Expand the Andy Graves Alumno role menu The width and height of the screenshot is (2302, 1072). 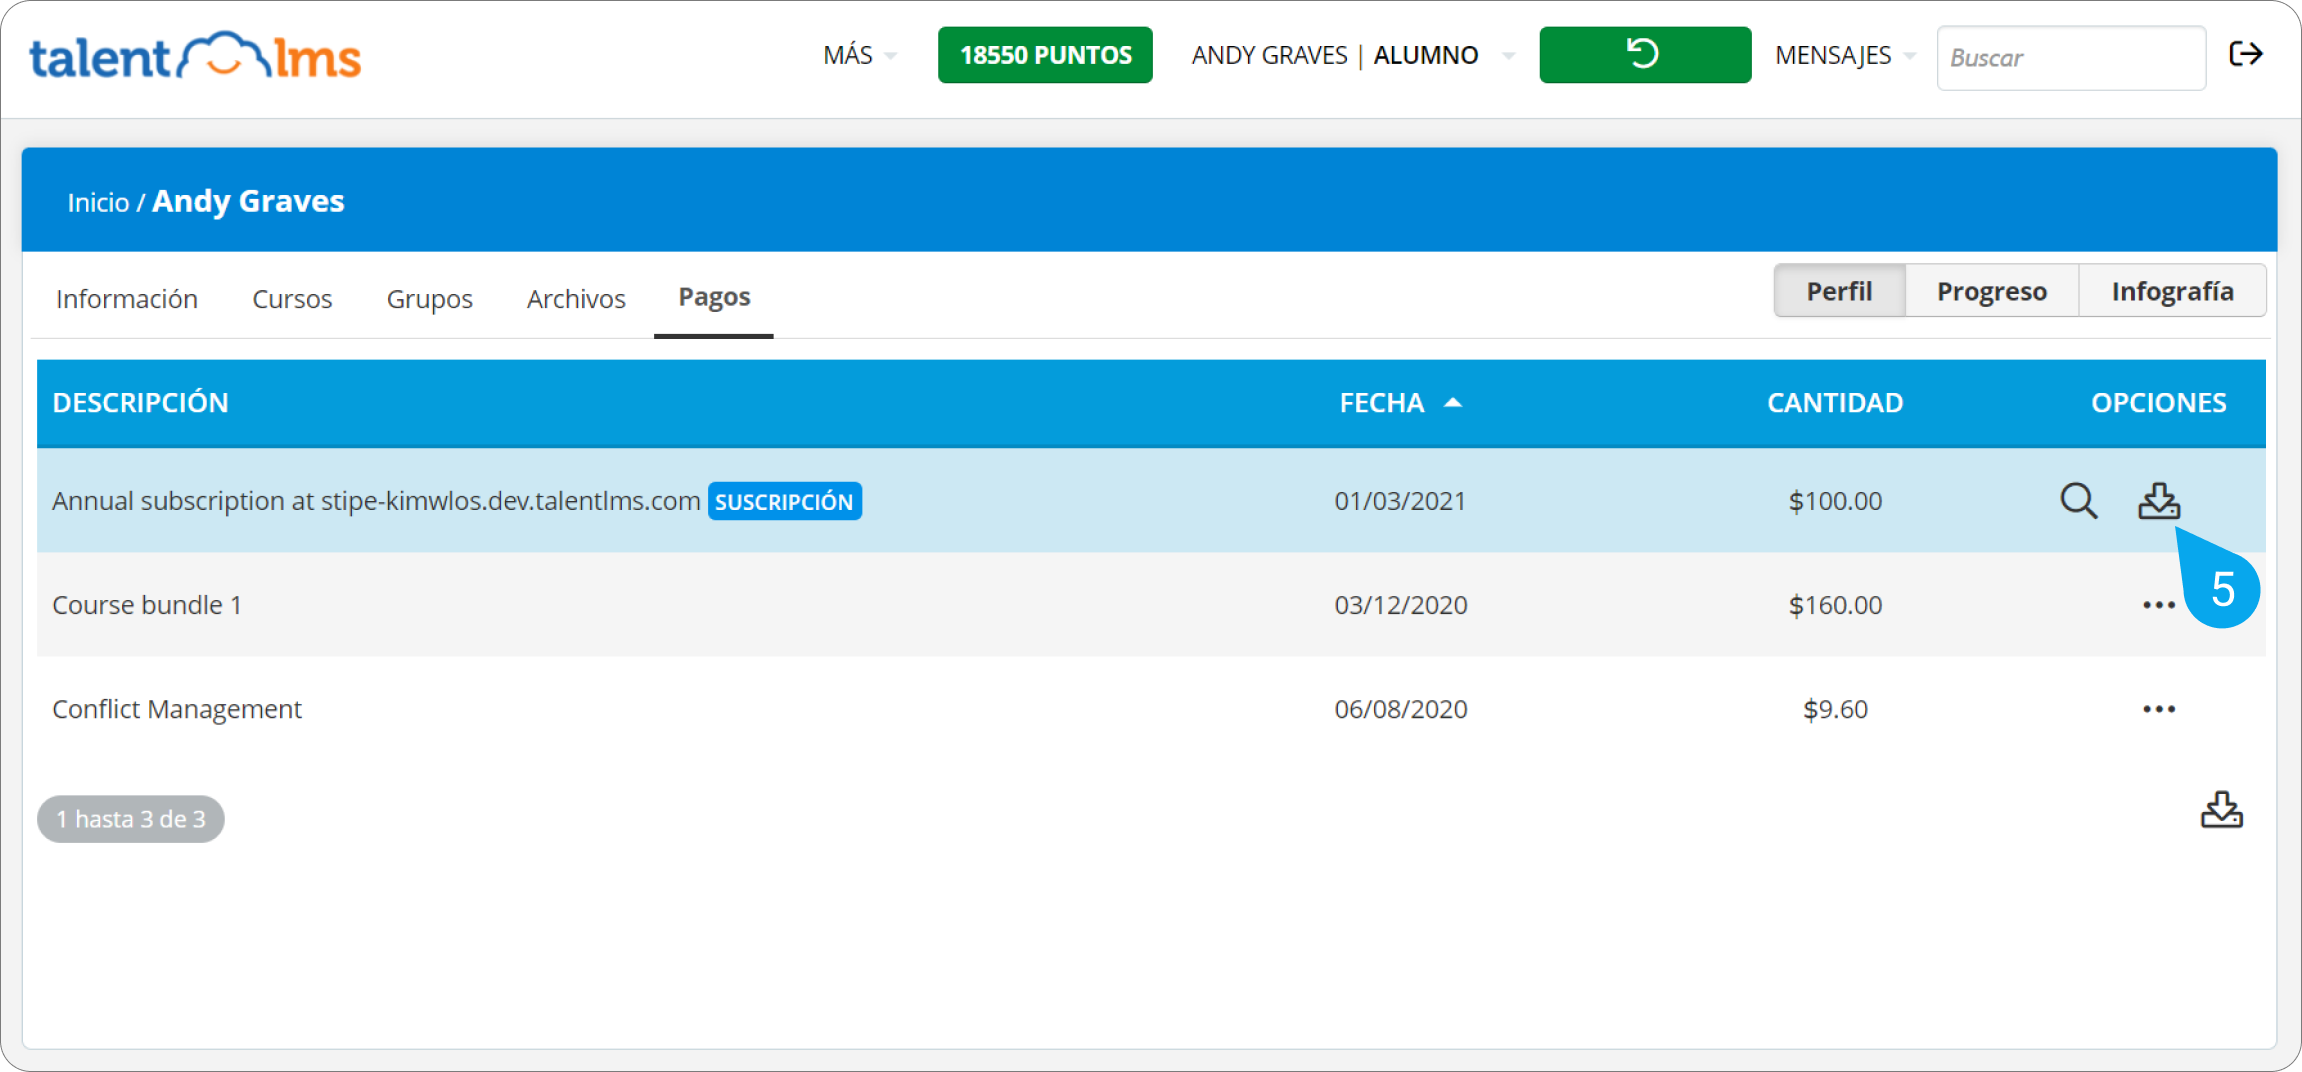1352,55
